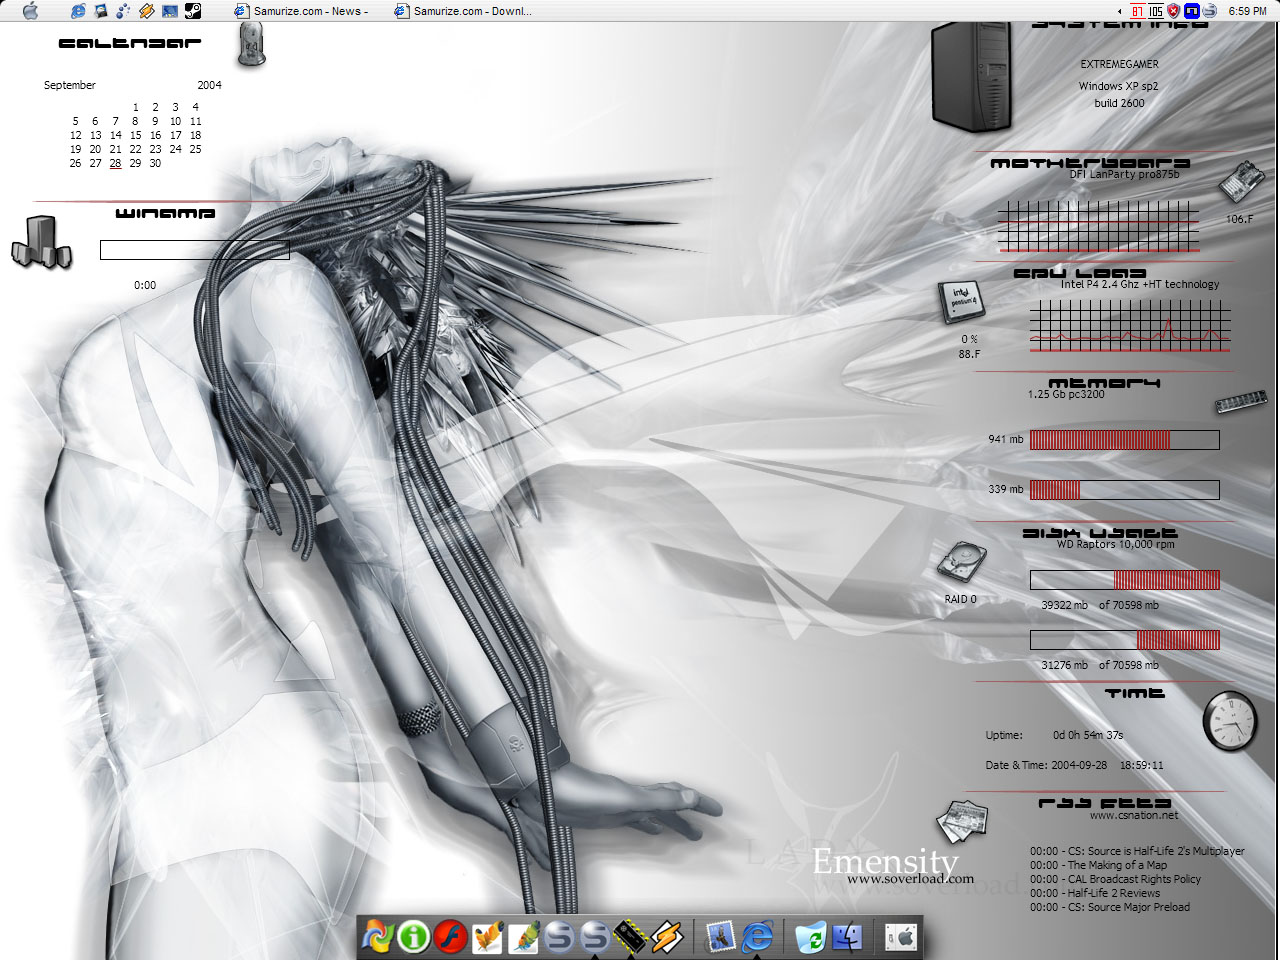The height and width of the screenshot is (960, 1280).
Task: Open the orange feather dock icon
Action: 487,936
